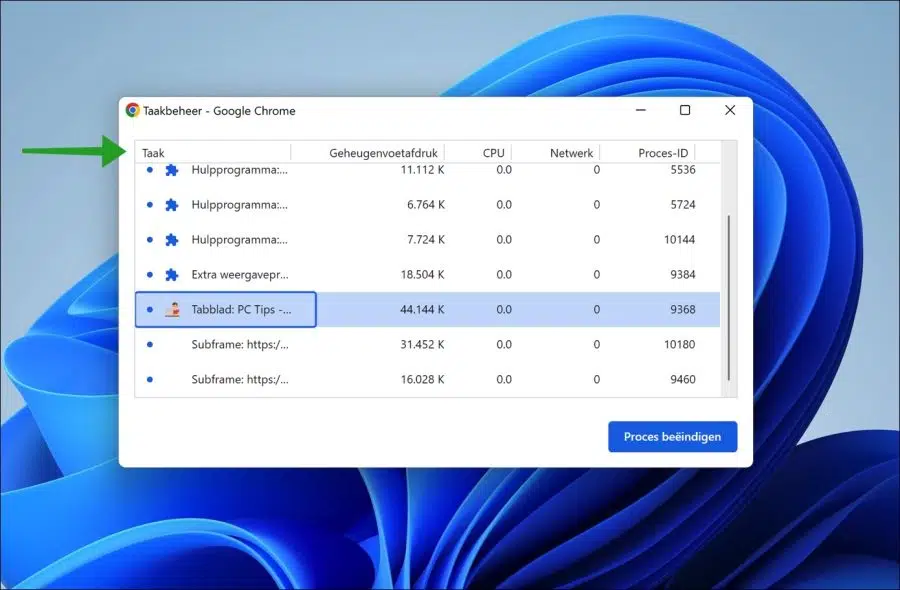This screenshot has height=590, width=900.
Task: Click process ID 9384
Action: [x=682, y=274]
